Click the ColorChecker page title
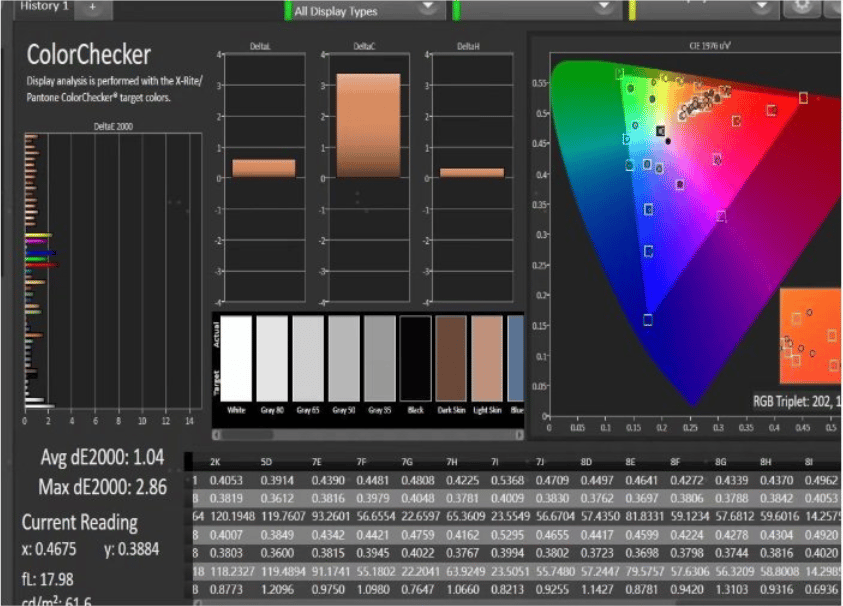The image size is (843, 606). [89, 54]
